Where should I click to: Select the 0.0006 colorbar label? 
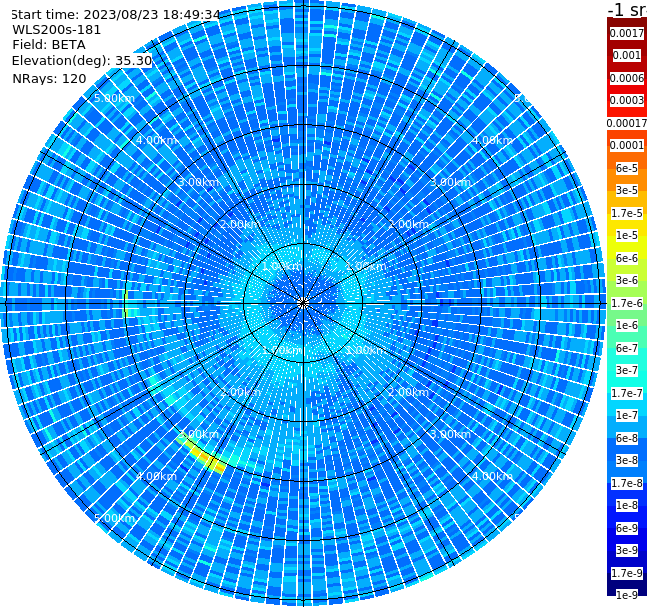[627, 78]
